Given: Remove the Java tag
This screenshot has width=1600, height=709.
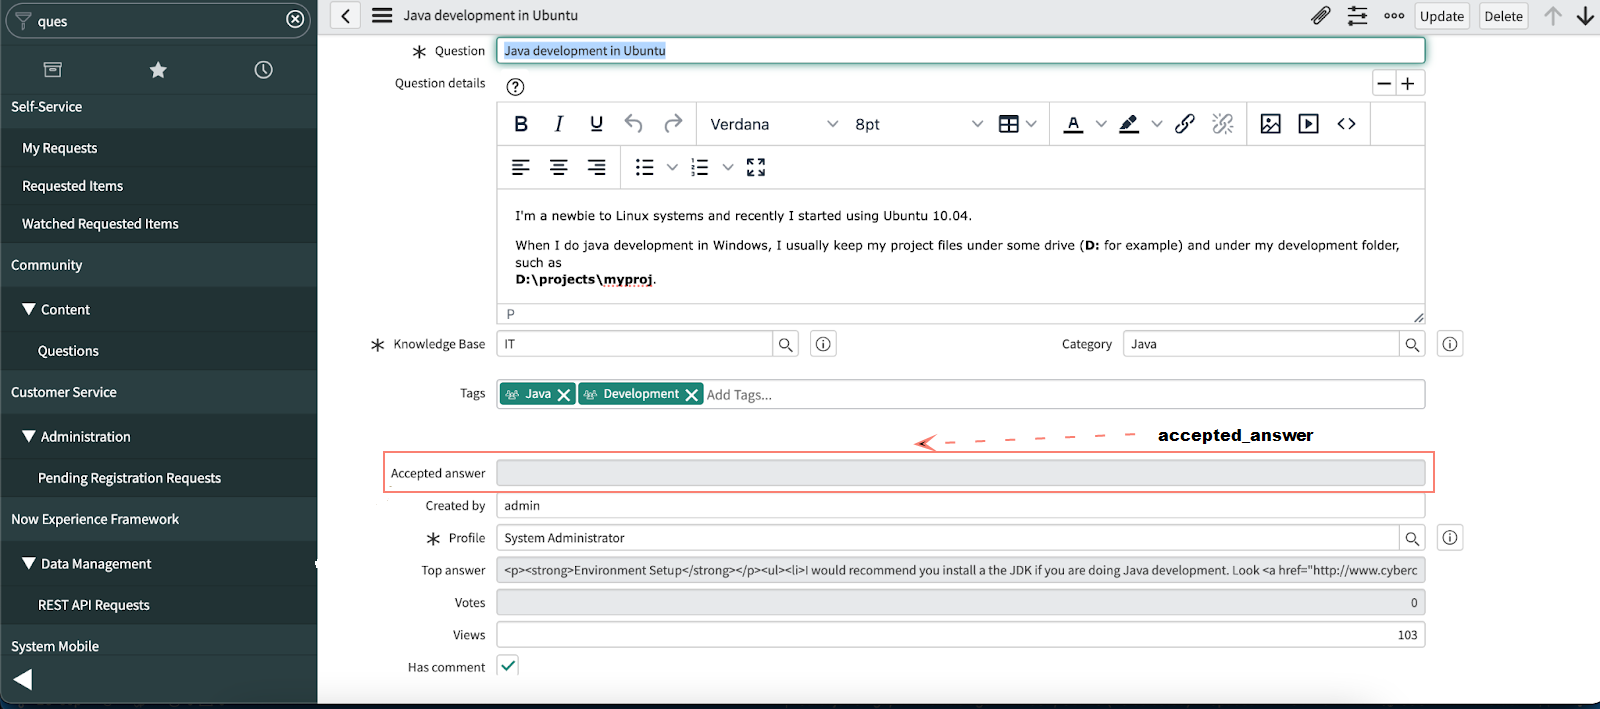Looking at the screenshot, I should point(564,395).
